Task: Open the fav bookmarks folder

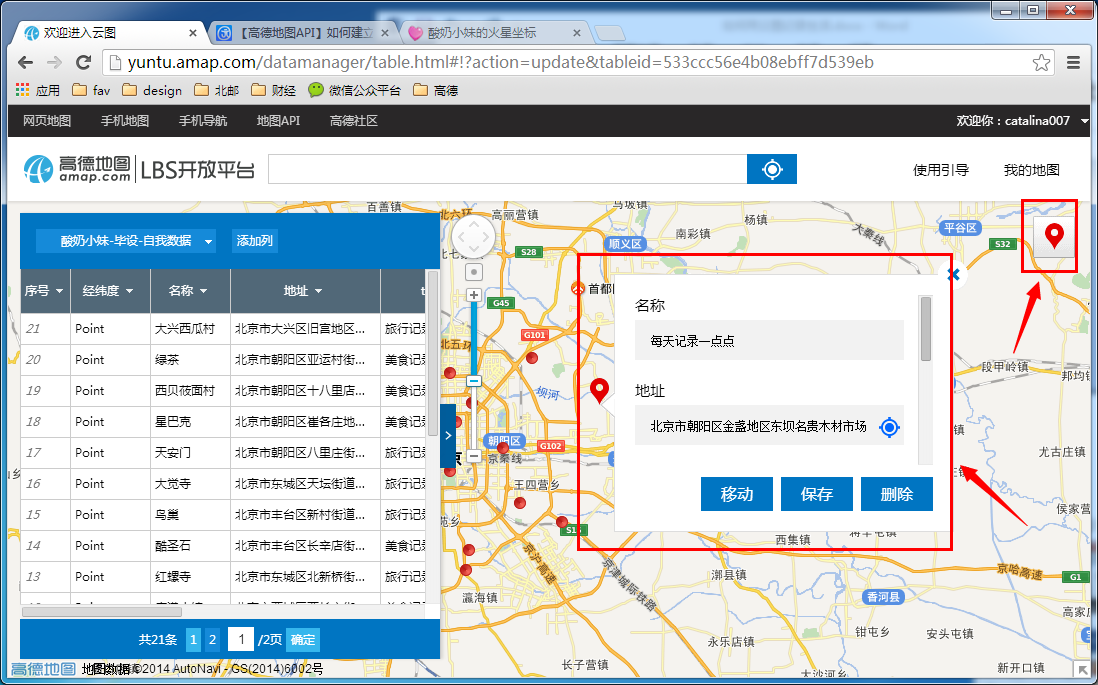Action: click(x=91, y=90)
